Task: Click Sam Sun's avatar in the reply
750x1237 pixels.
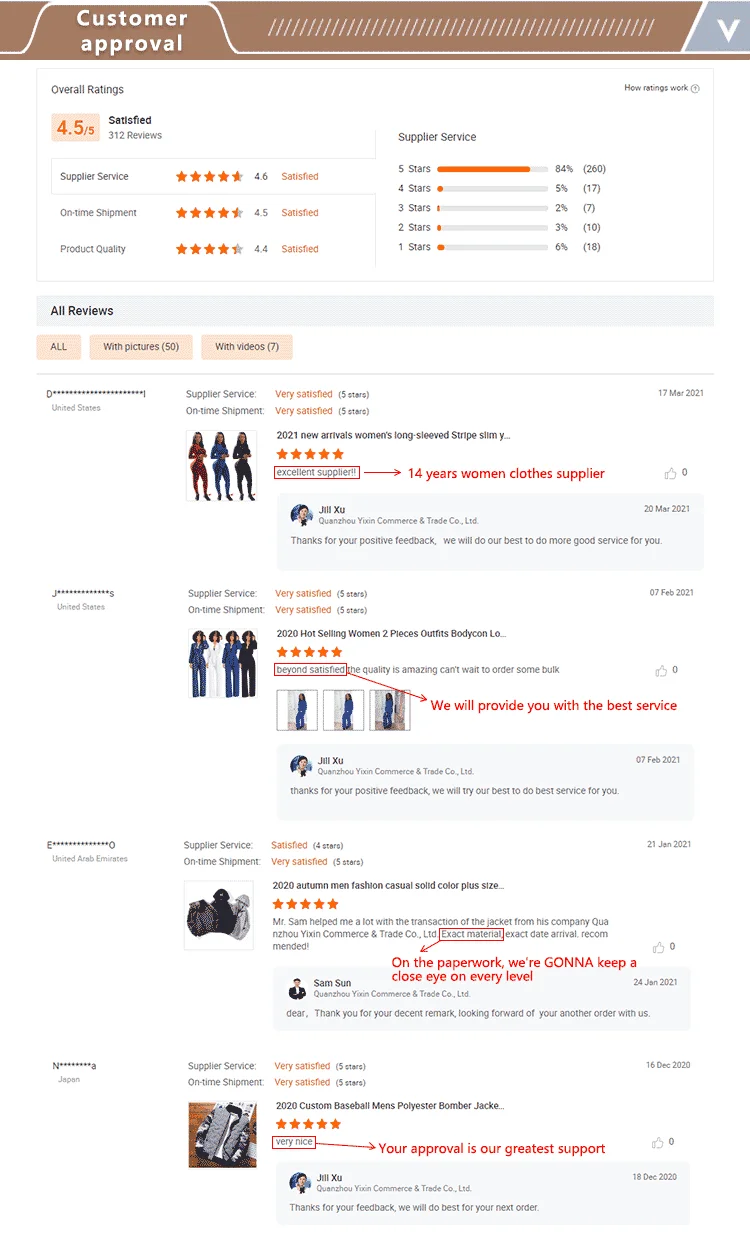Action: tap(297, 989)
